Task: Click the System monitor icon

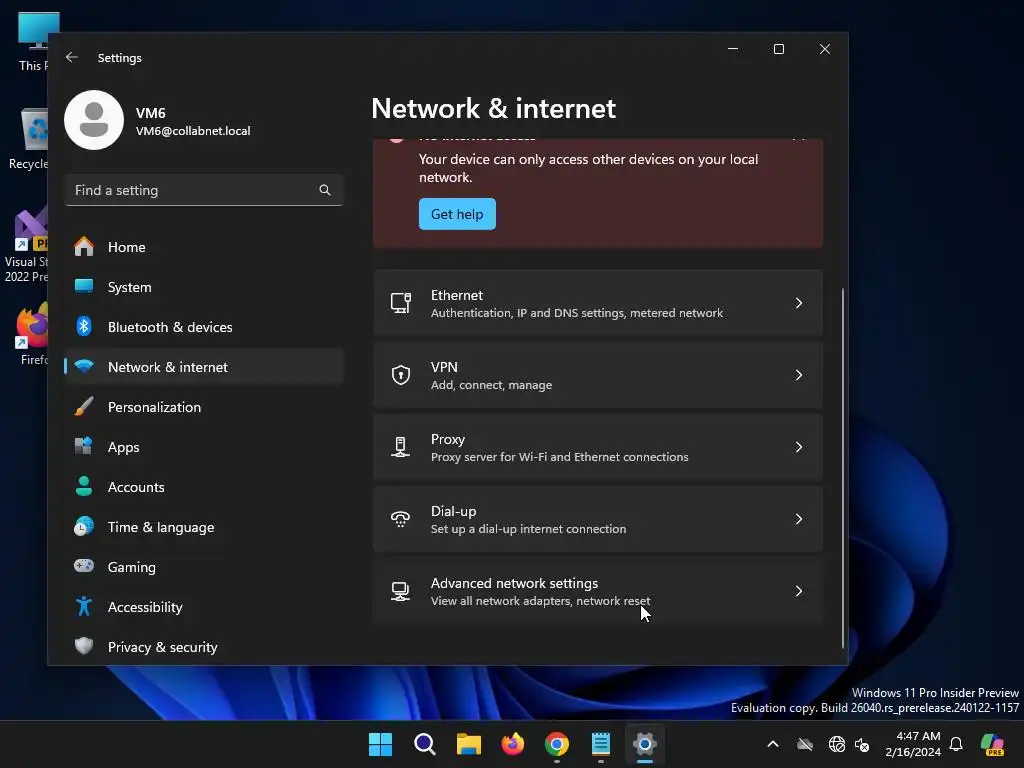Action: coord(84,287)
